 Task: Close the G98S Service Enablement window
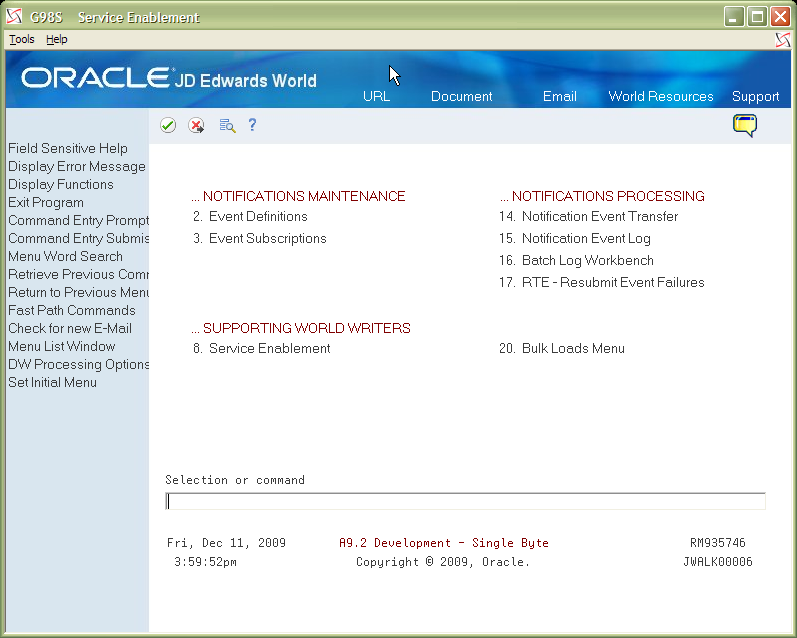(780, 17)
